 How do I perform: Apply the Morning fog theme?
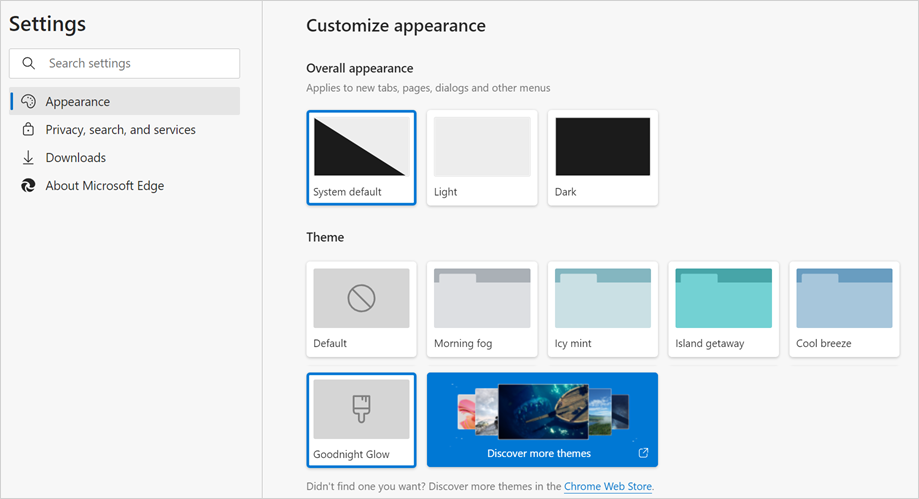[x=482, y=308]
